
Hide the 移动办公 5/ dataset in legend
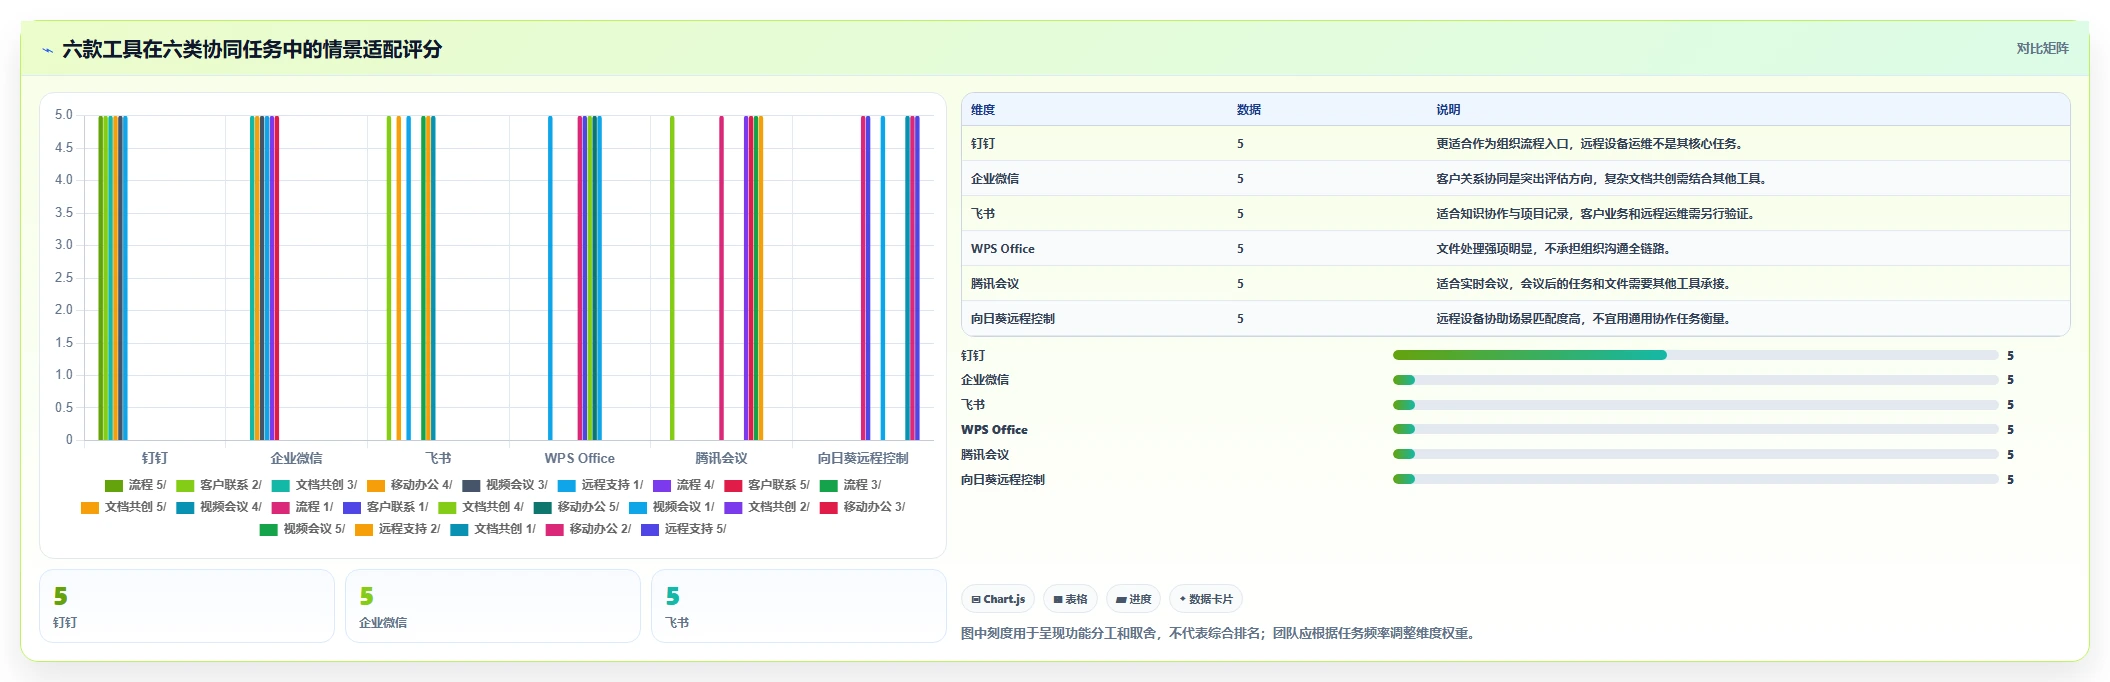pos(576,507)
